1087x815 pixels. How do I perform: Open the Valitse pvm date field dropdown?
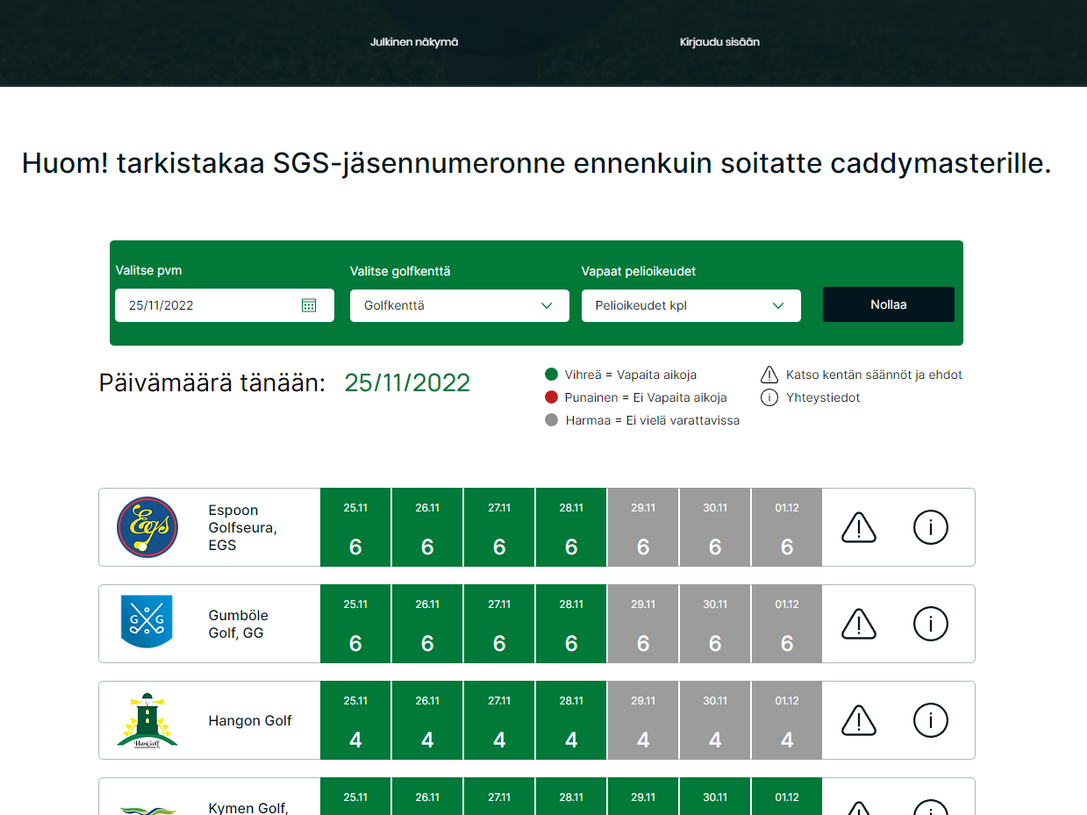click(x=224, y=305)
